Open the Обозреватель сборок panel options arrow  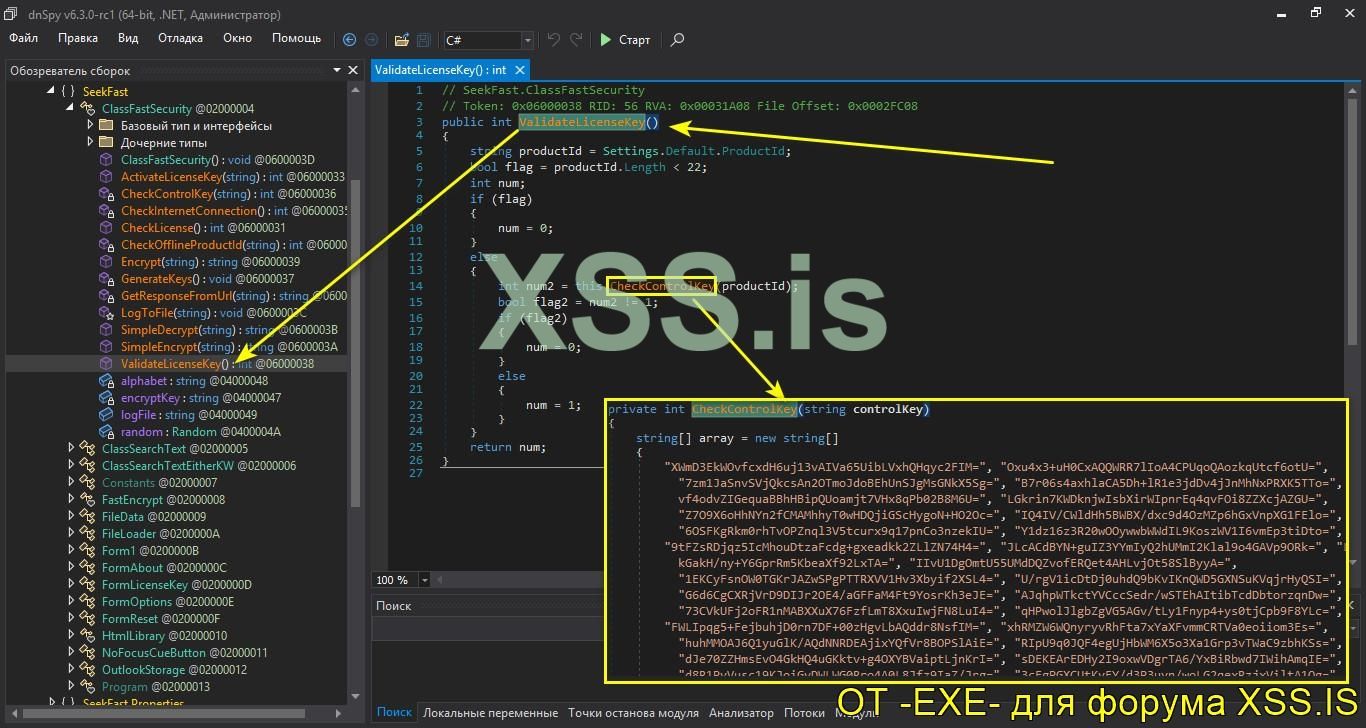pyautogui.click(x=335, y=70)
